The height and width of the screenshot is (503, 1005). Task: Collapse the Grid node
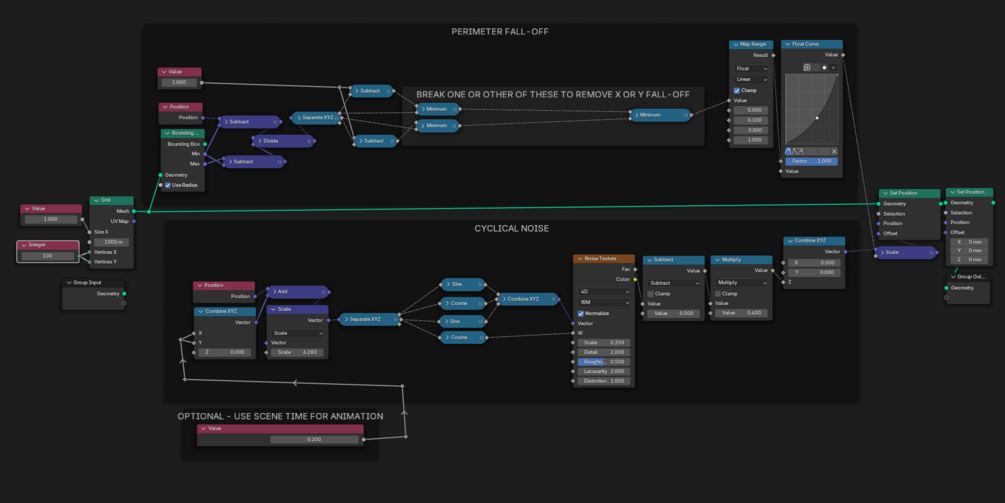tap(96, 200)
